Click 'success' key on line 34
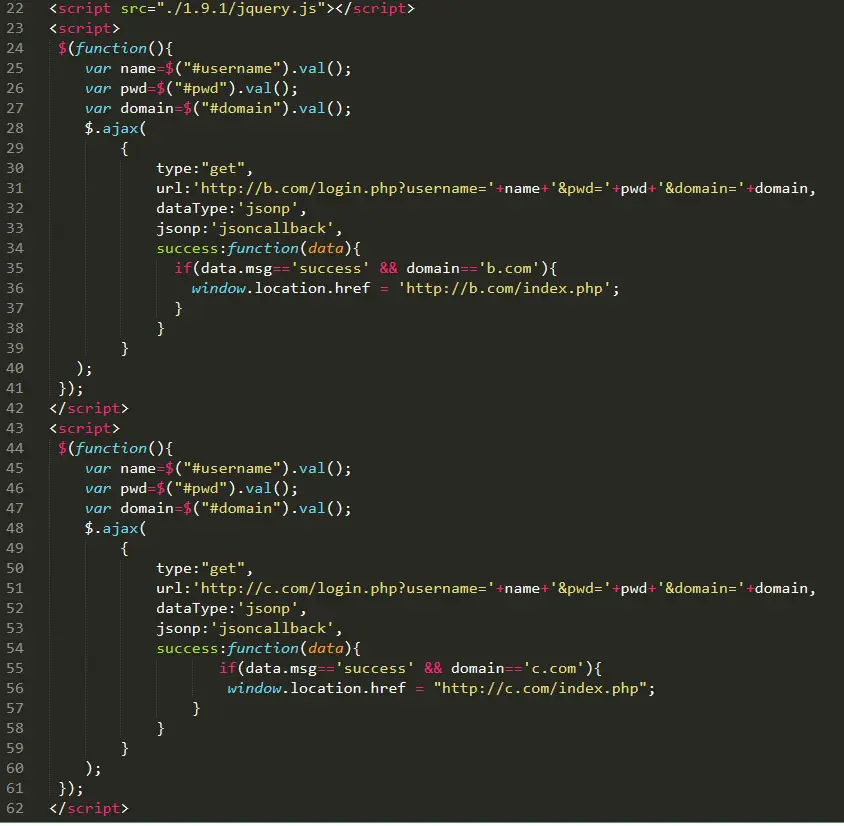This screenshot has width=844, height=826. coord(187,249)
